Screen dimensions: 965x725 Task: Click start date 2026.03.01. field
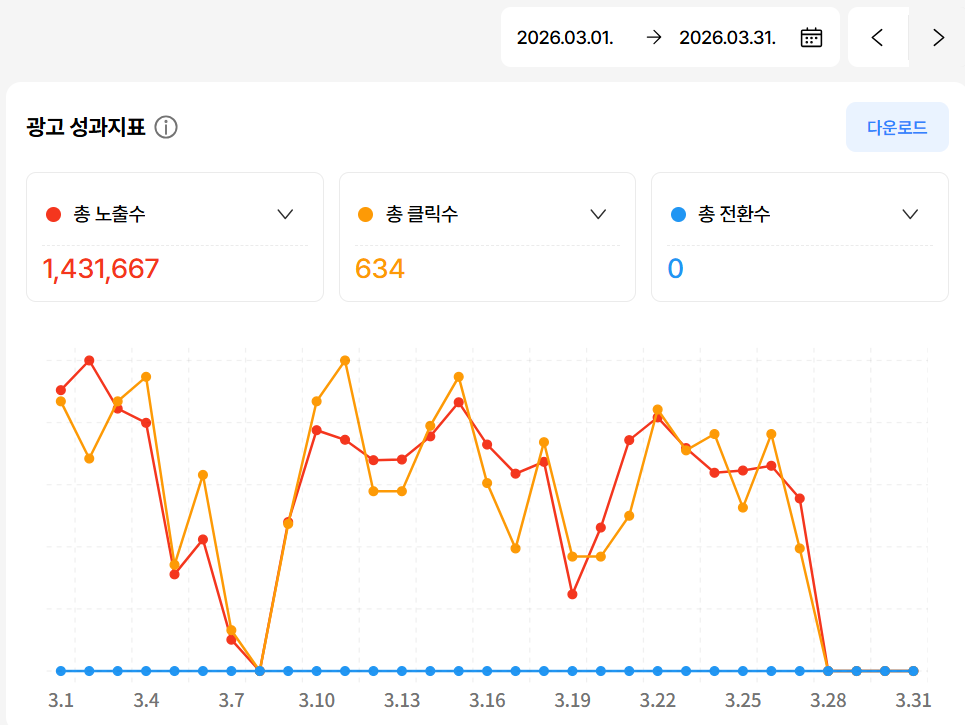click(565, 38)
